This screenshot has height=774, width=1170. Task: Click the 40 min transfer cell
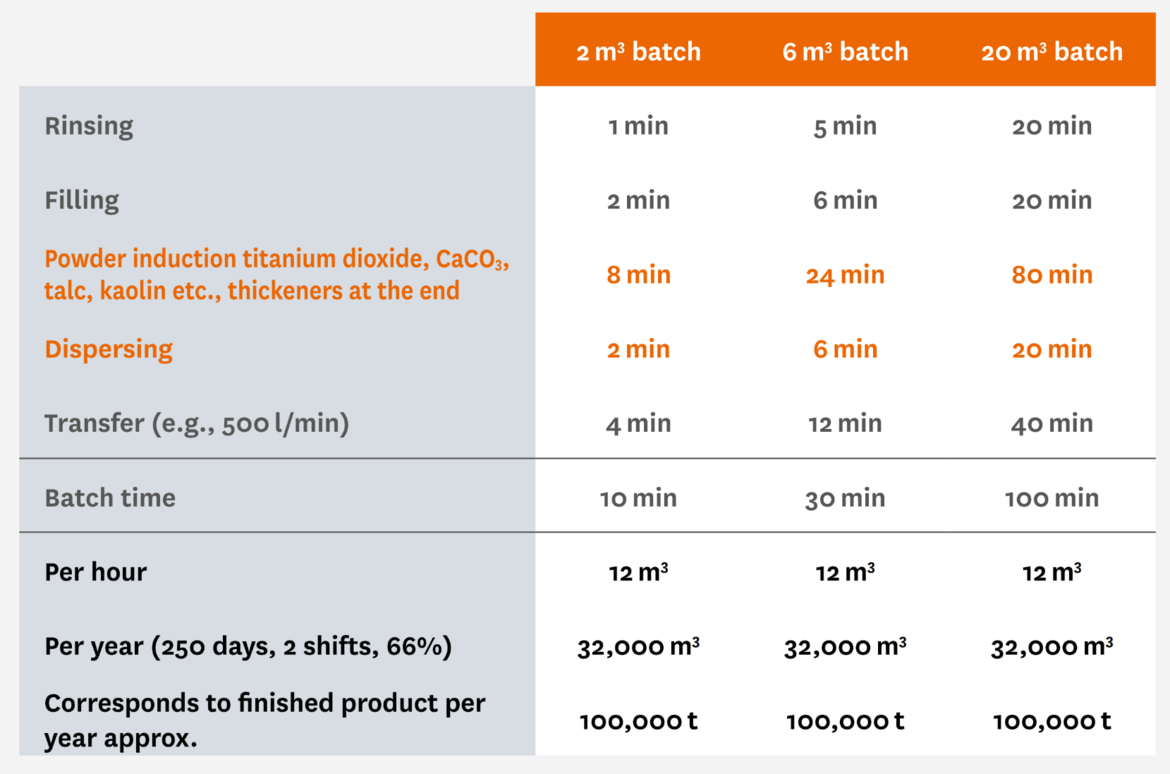coord(1051,423)
